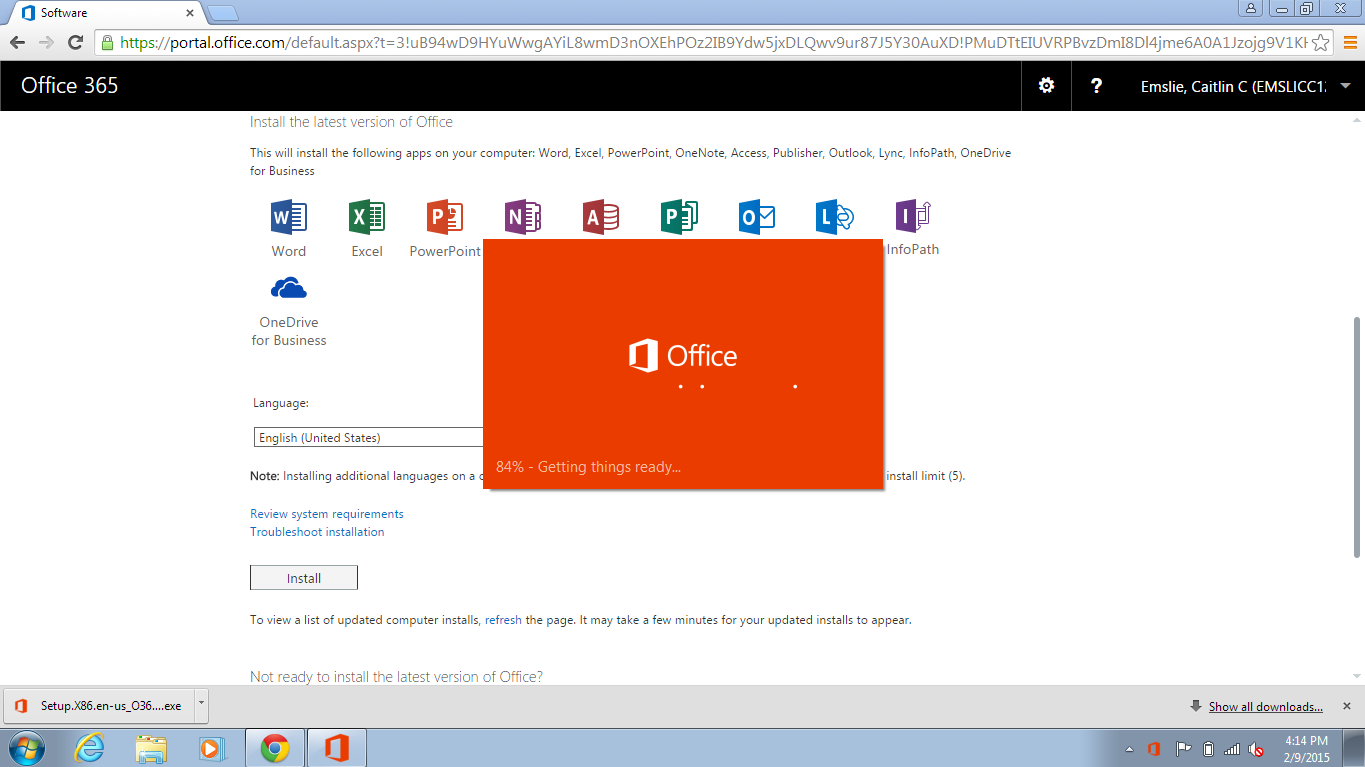Open Troubleshoot installation link

pyautogui.click(x=317, y=532)
